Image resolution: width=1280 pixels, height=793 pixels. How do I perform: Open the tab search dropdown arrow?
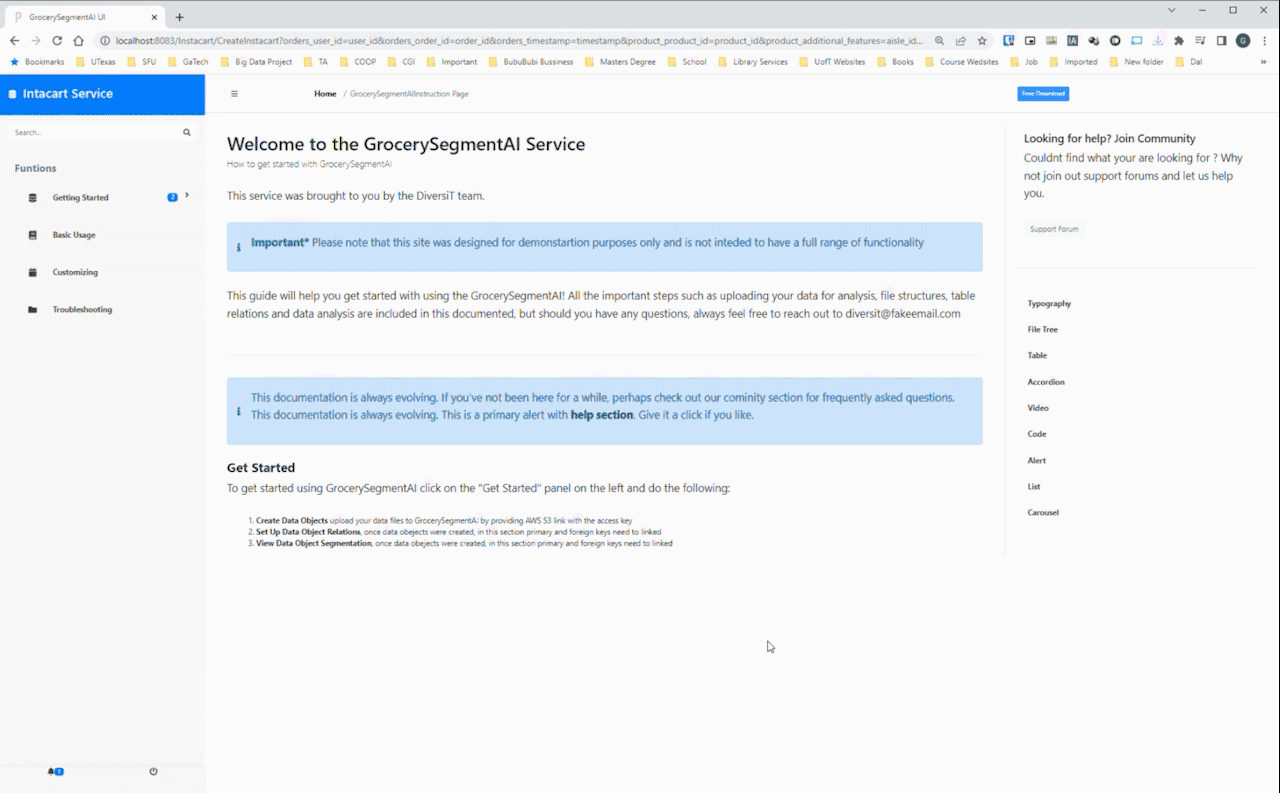tap(1172, 10)
